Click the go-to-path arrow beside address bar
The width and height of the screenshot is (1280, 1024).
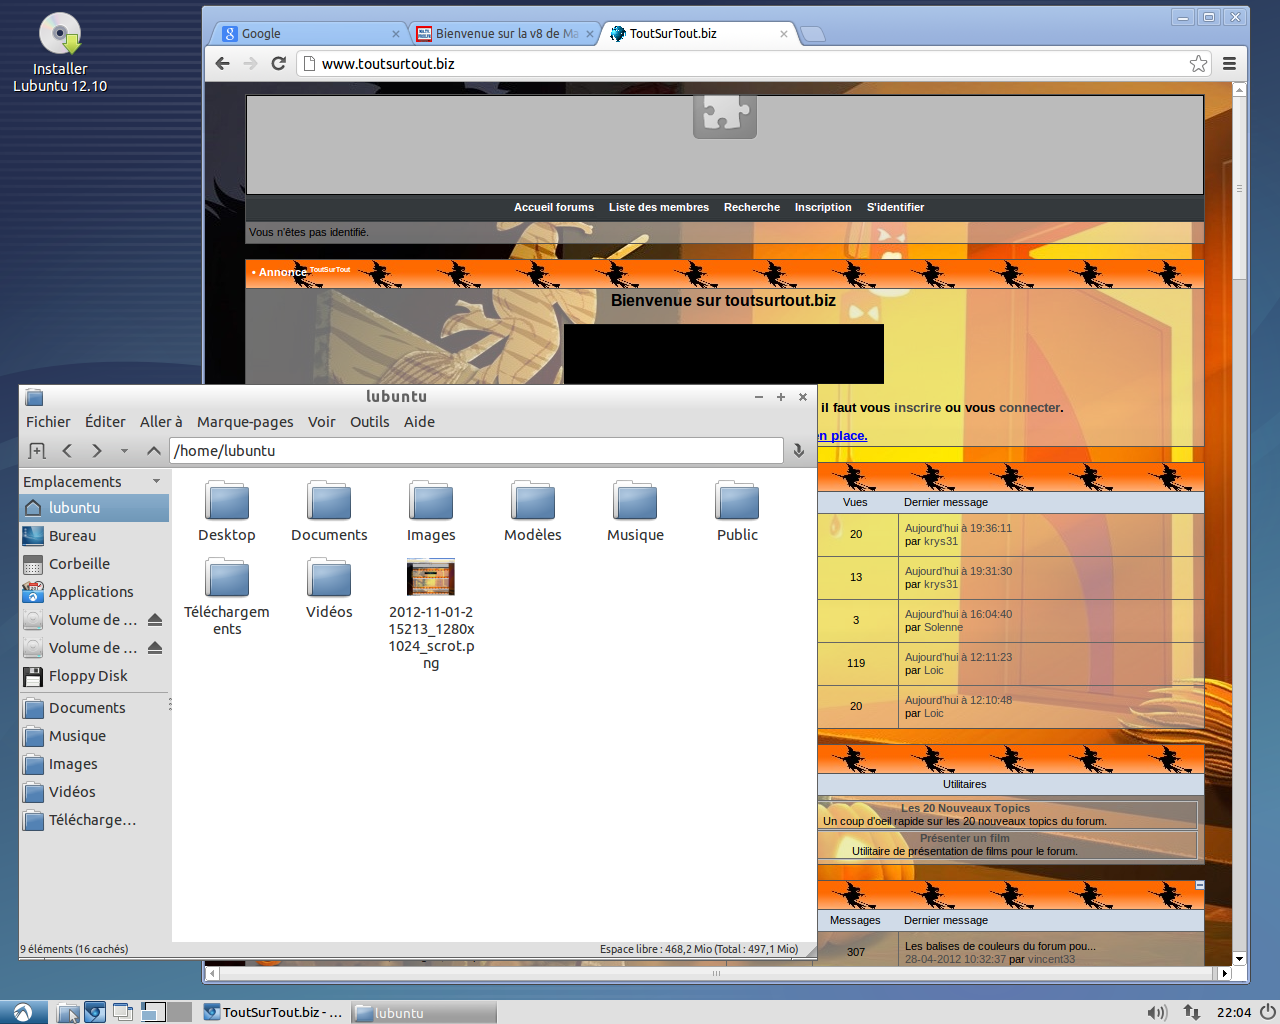tap(798, 451)
